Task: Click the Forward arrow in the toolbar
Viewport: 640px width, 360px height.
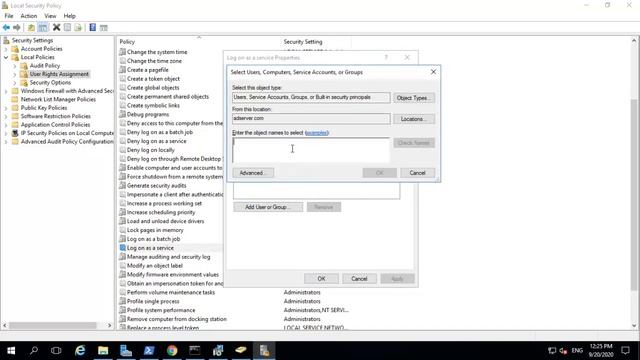Action: [17, 27]
